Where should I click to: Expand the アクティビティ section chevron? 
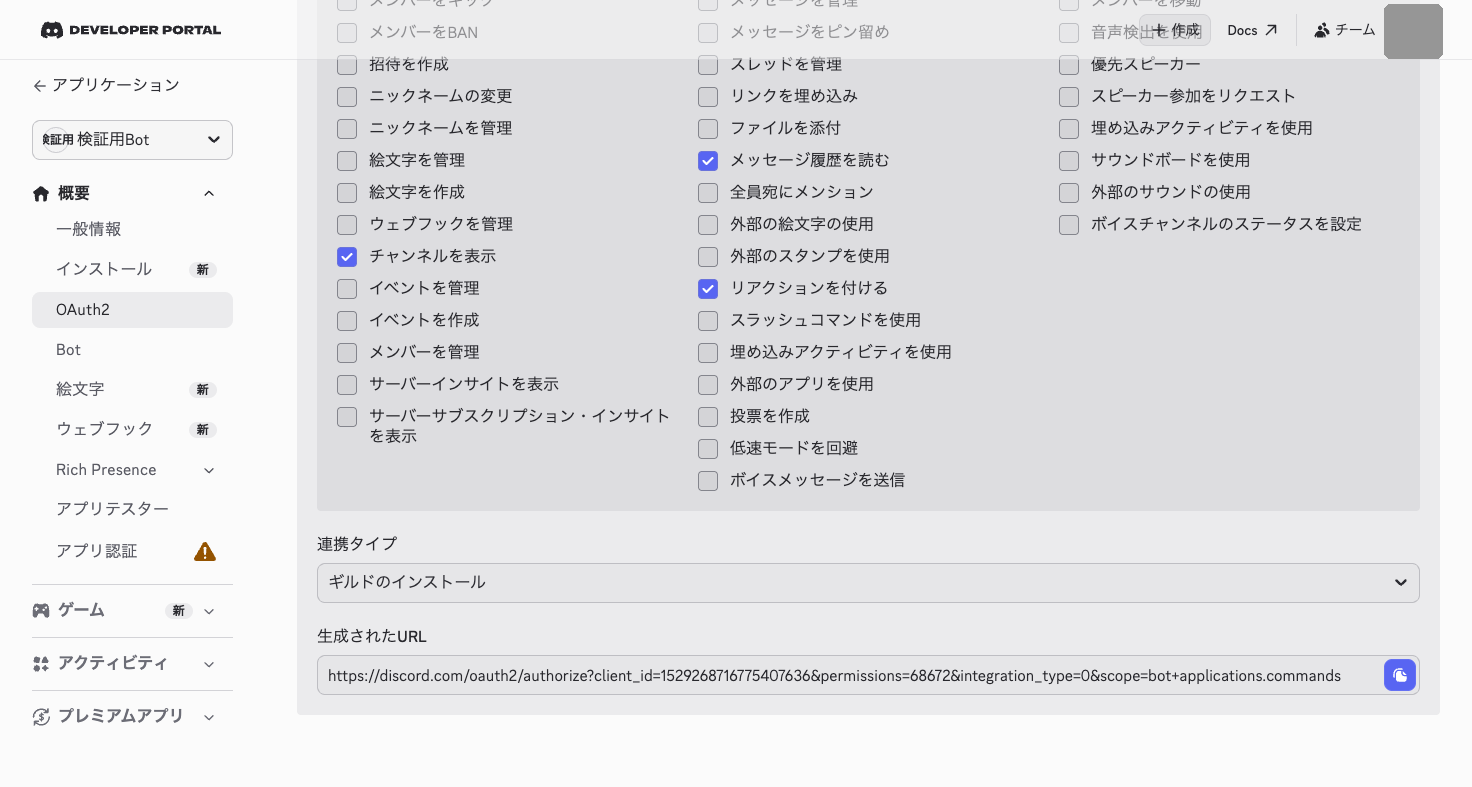point(209,664)
